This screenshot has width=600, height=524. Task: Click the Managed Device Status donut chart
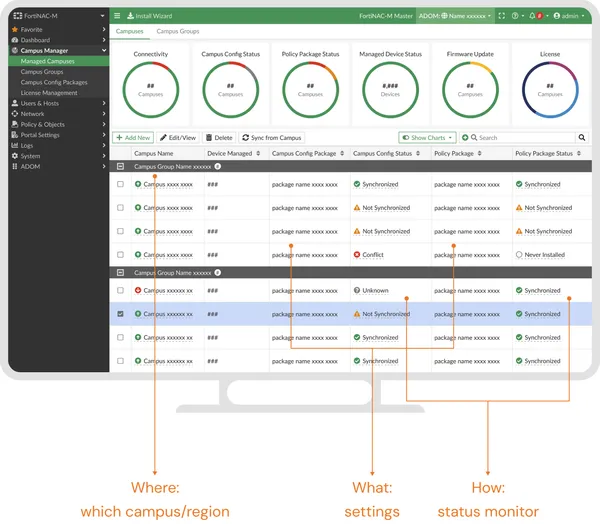tap(390, 90)
